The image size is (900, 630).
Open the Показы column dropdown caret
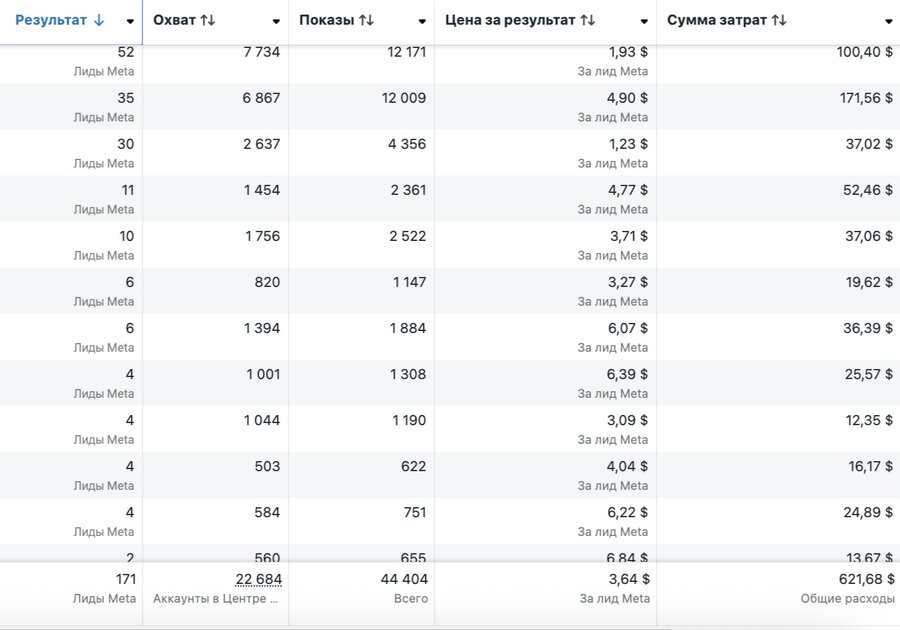(422, 21)
